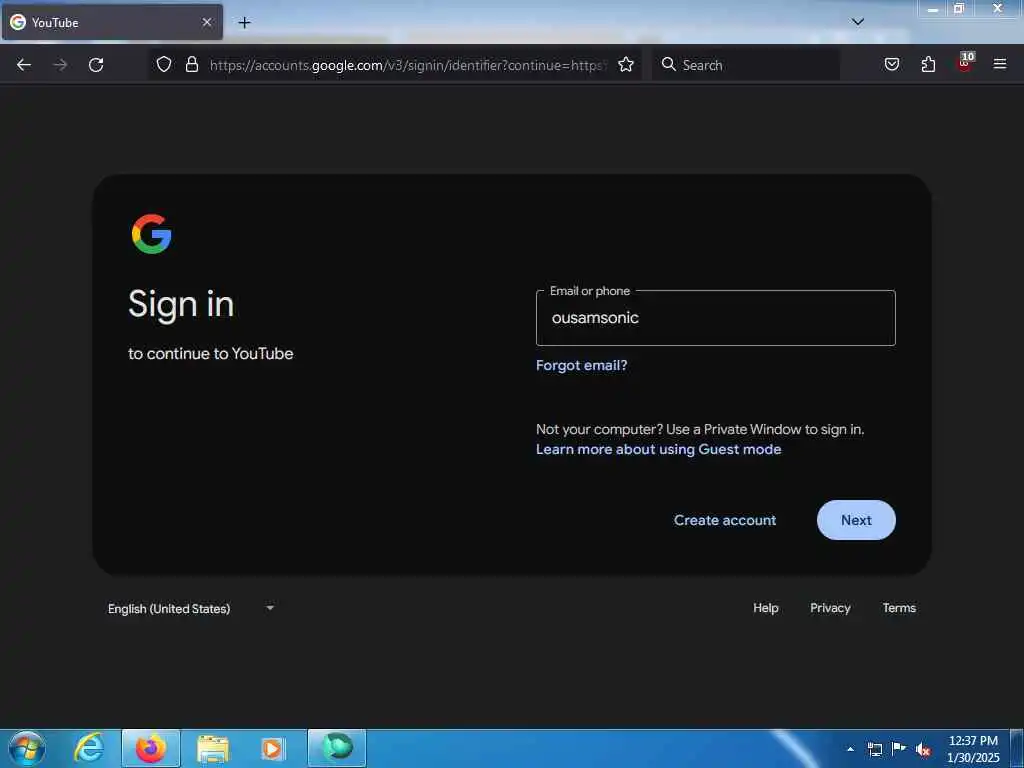
Task: Launch Internet Explorer from taskbar
Action: click(89, 748)
